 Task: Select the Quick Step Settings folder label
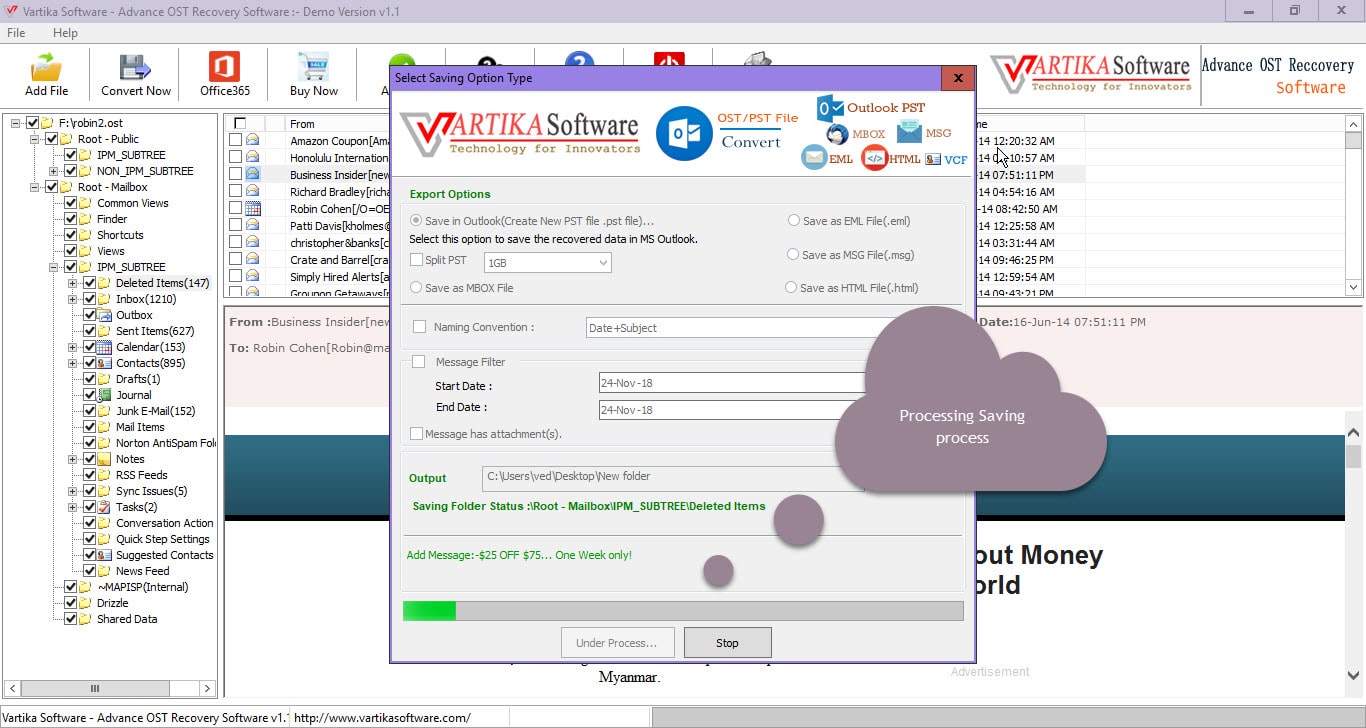(162, 539)
